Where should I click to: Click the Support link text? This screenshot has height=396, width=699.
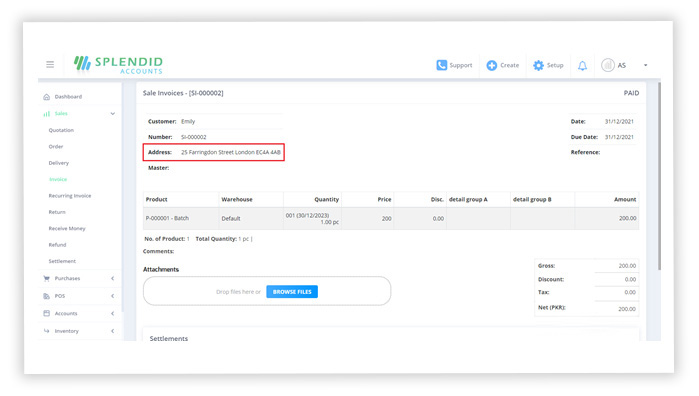(461, 65)
